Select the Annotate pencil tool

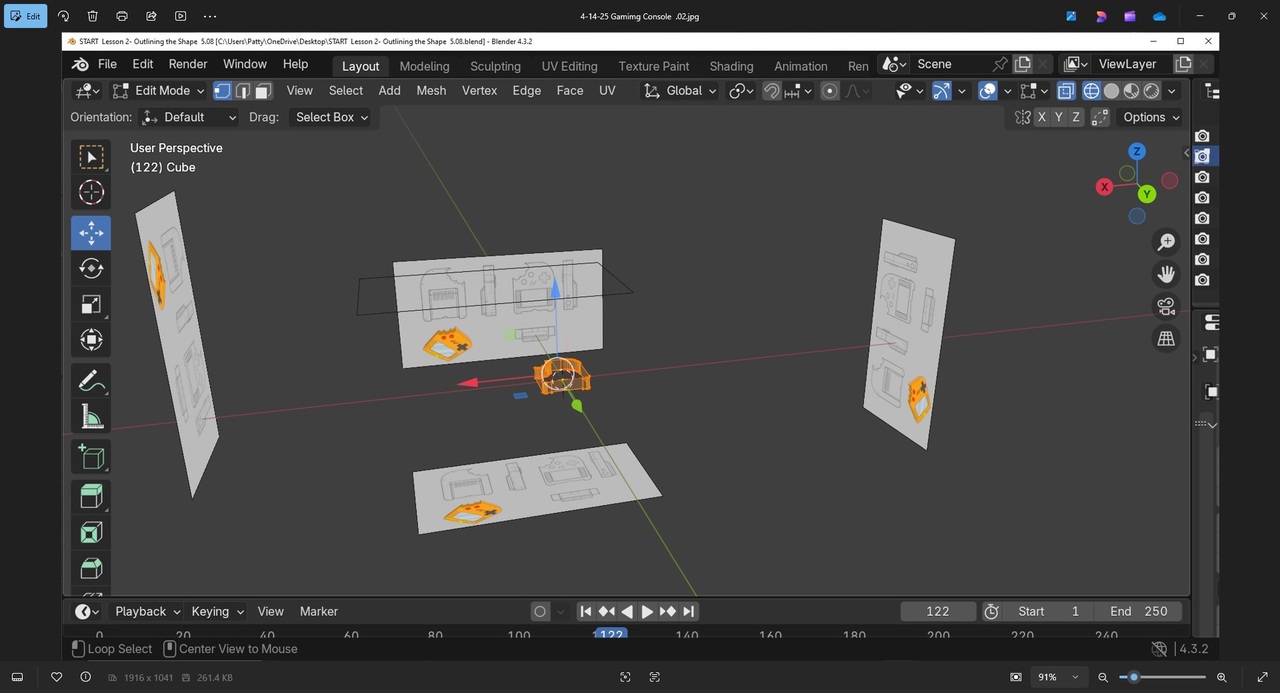(91, 381)
